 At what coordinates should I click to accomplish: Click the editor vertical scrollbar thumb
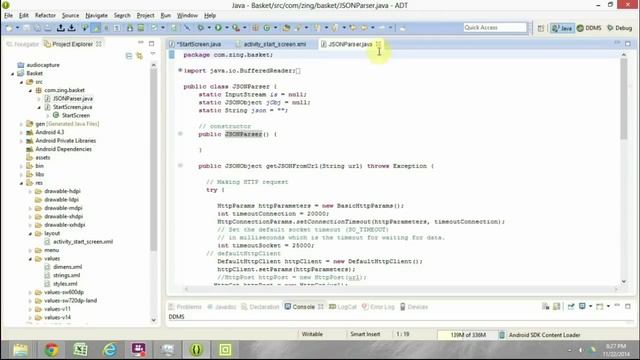[x=624, y=98]
